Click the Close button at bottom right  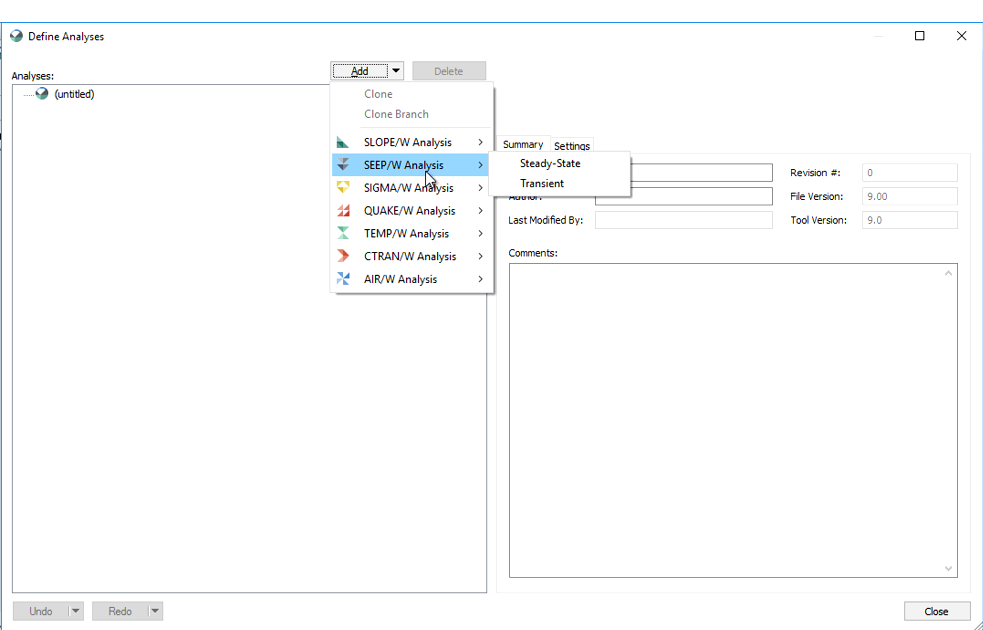[936, 611]
